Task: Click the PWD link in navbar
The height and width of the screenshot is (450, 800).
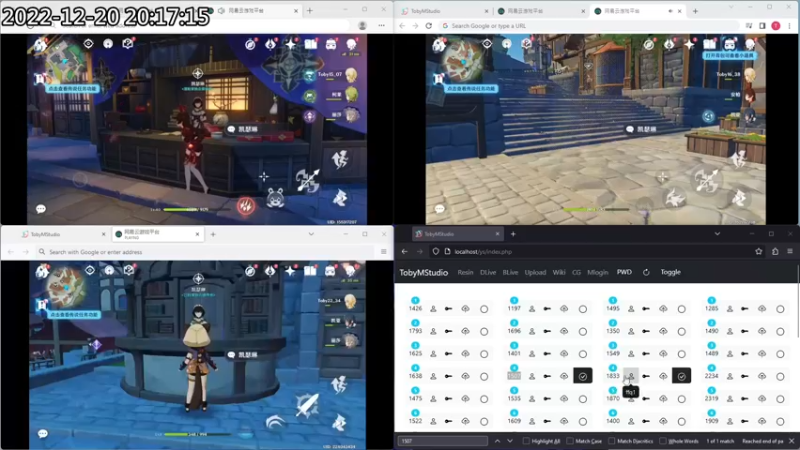Action: (x=624, y=272)
